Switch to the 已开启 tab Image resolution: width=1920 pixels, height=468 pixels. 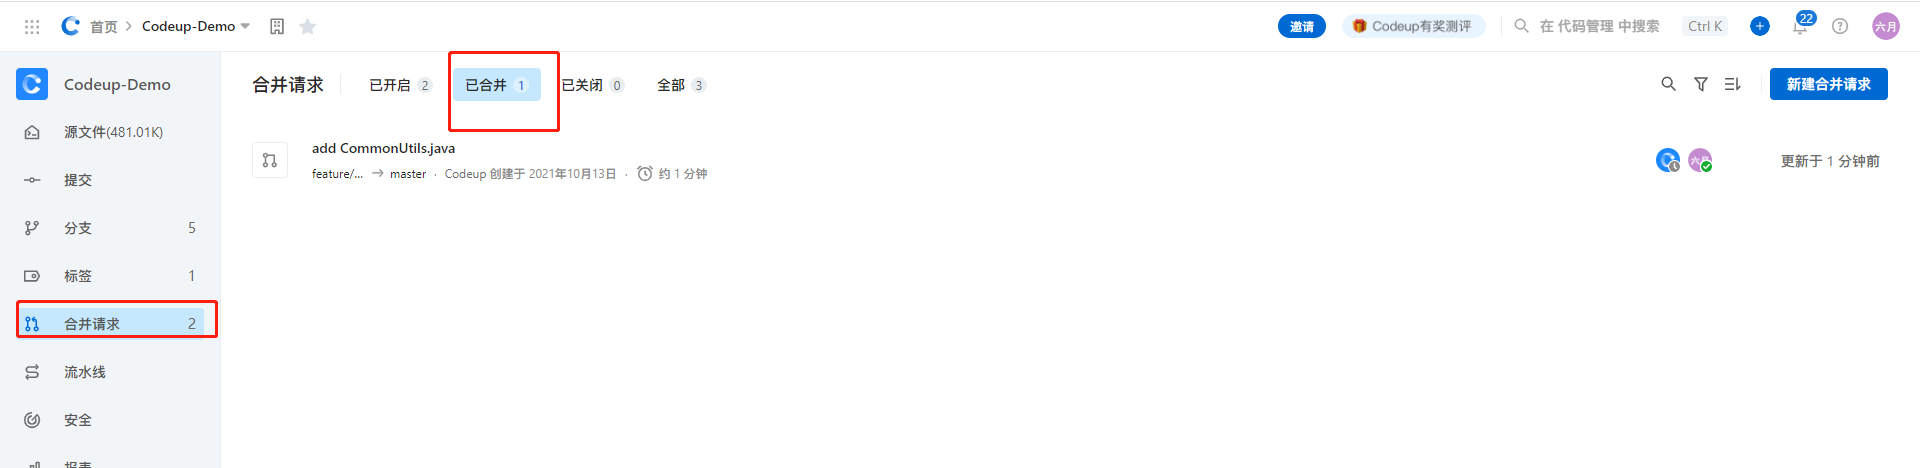[399, 85]
